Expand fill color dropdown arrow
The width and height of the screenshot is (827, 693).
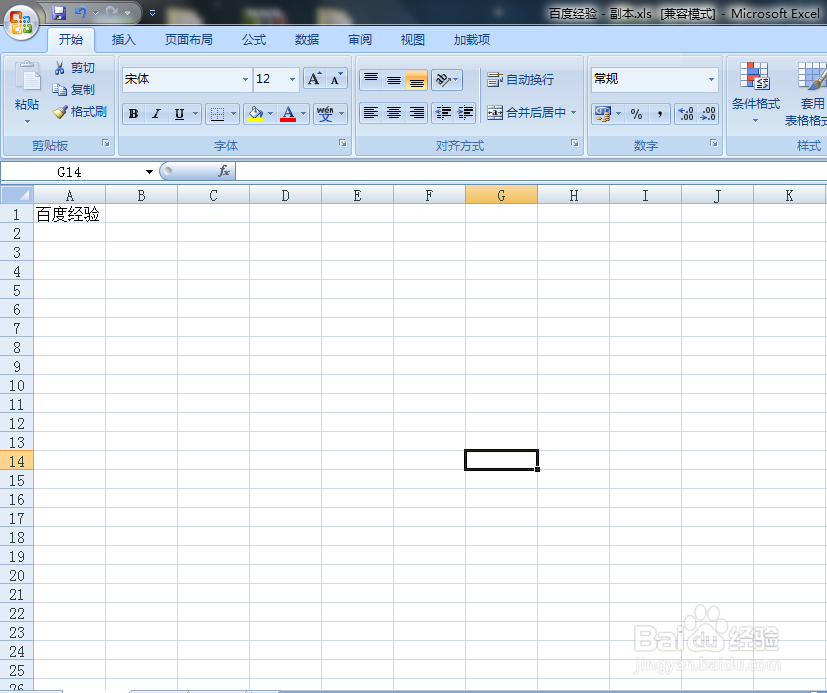point(271,113)
